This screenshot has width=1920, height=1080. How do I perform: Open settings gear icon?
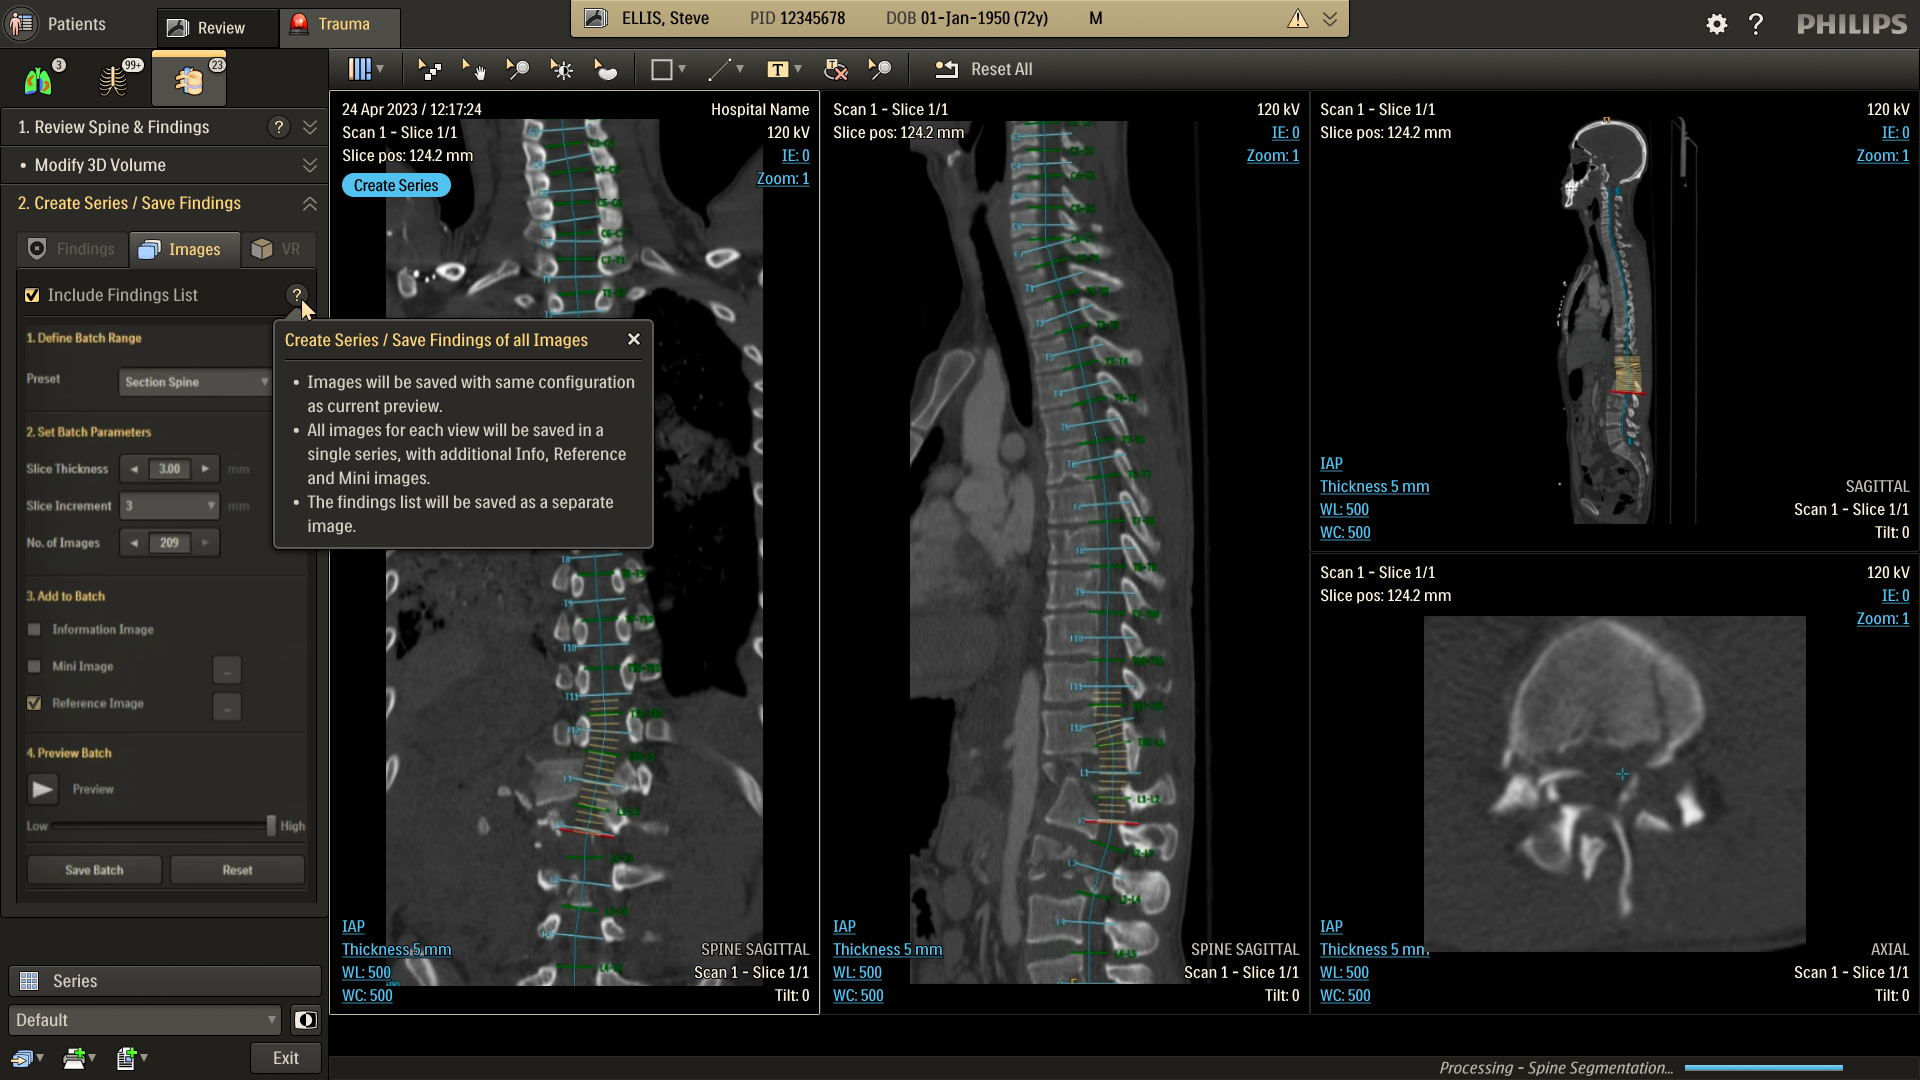coord(1716,24)
